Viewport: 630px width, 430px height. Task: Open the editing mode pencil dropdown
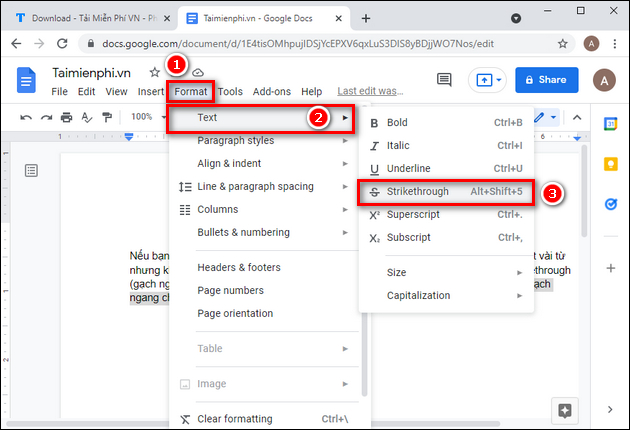click(x=545, y=117)
